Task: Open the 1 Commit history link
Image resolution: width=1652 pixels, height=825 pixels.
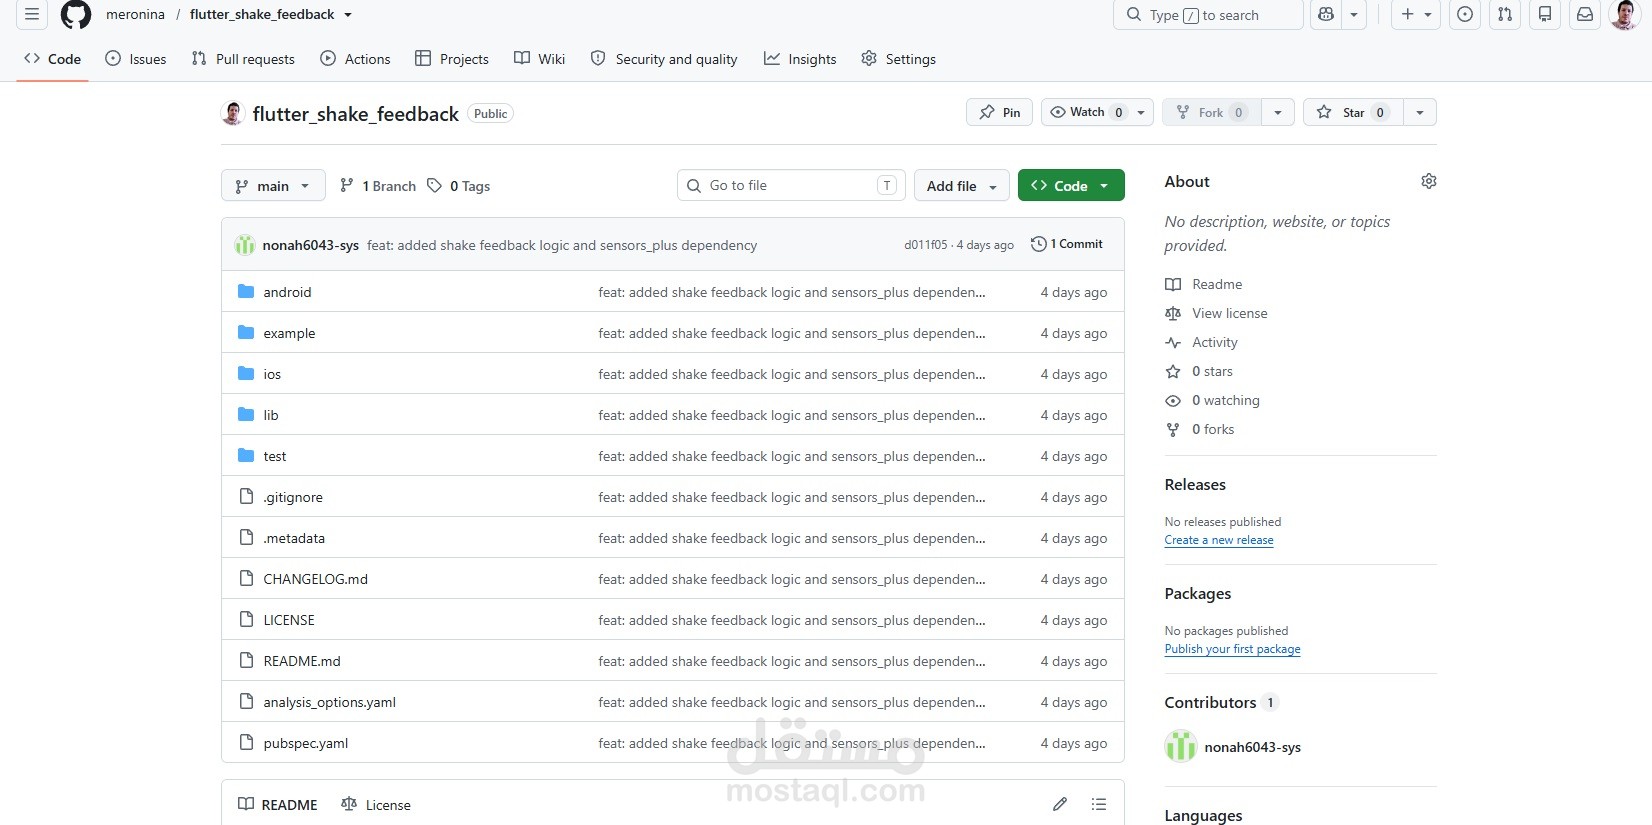Action: pyautogui.click(x=1067, y=244)
